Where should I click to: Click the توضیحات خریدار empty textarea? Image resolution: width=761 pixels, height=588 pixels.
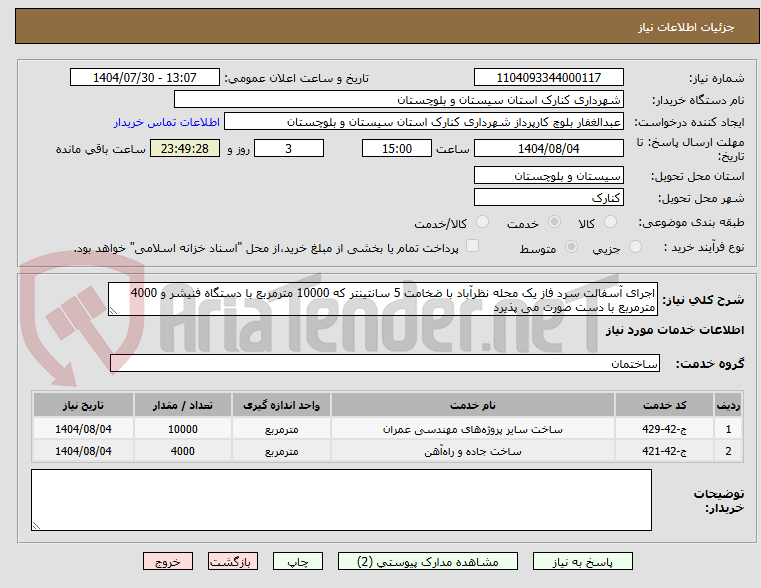(341, 500)
